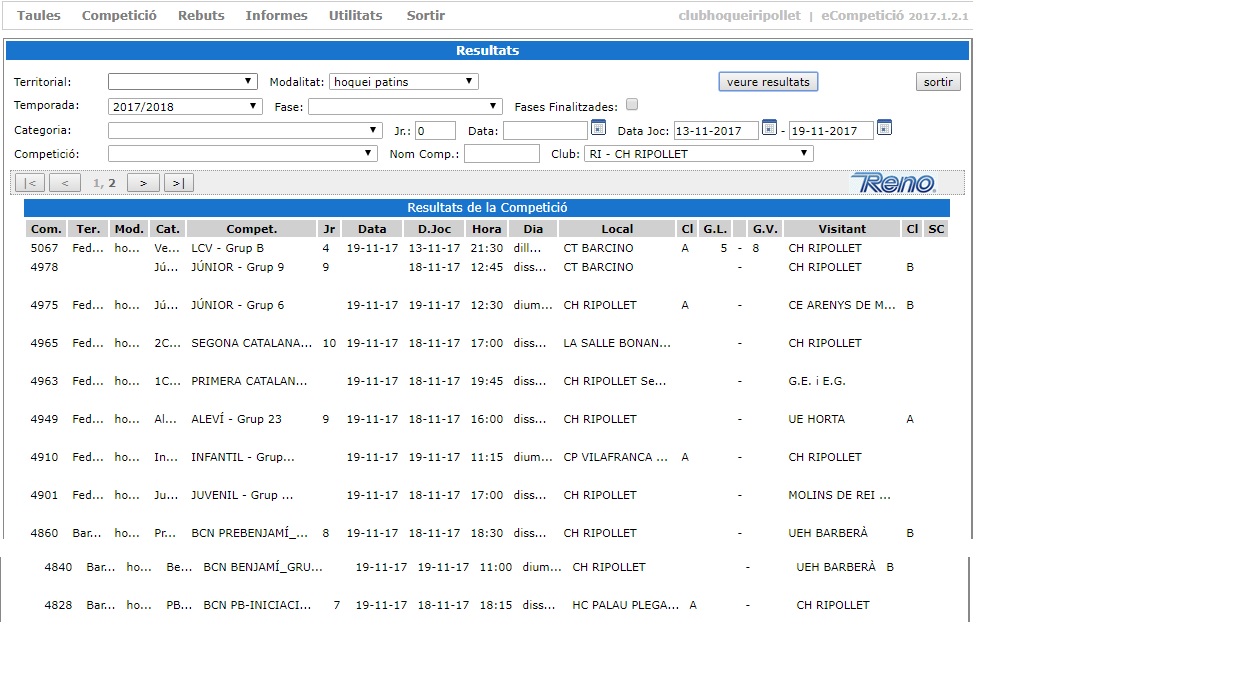Click CE ARENYS DE M visitor cell
The width and height of the screenshot is (1239, 697).
coord(842,305)
